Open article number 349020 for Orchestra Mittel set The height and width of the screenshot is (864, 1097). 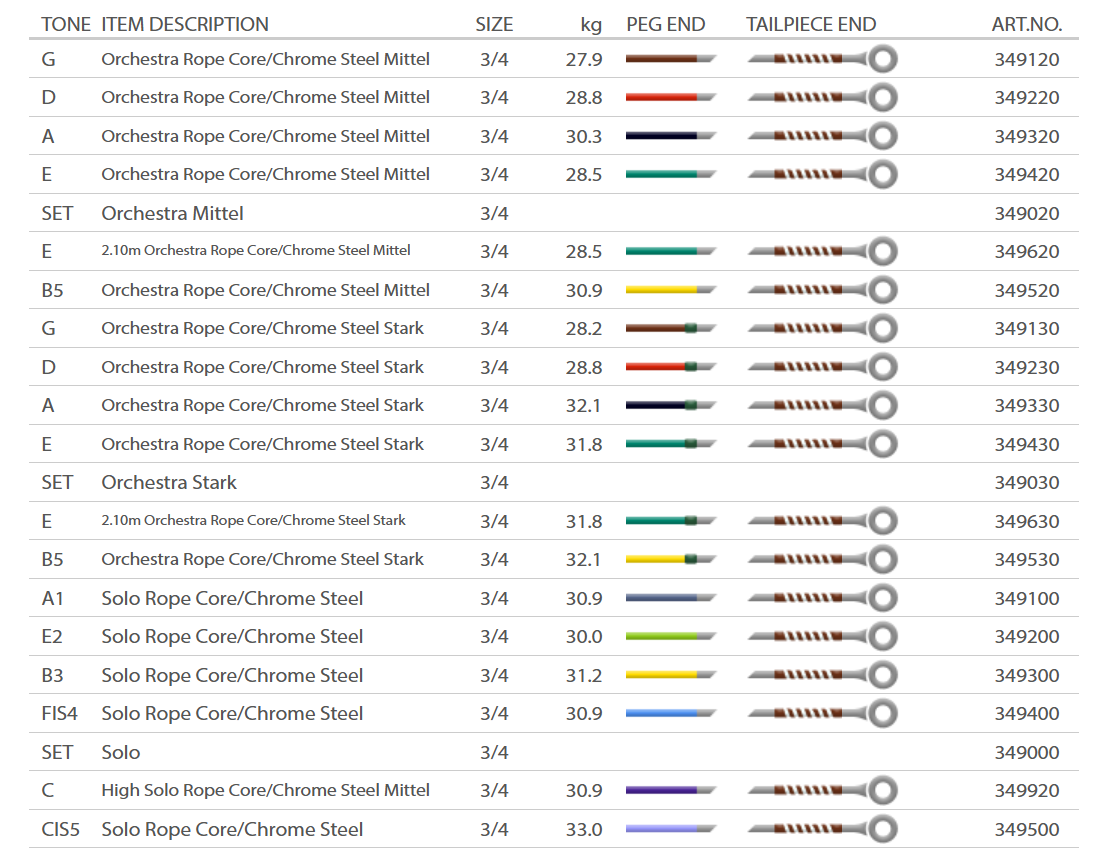click(x=1027, y=214)
